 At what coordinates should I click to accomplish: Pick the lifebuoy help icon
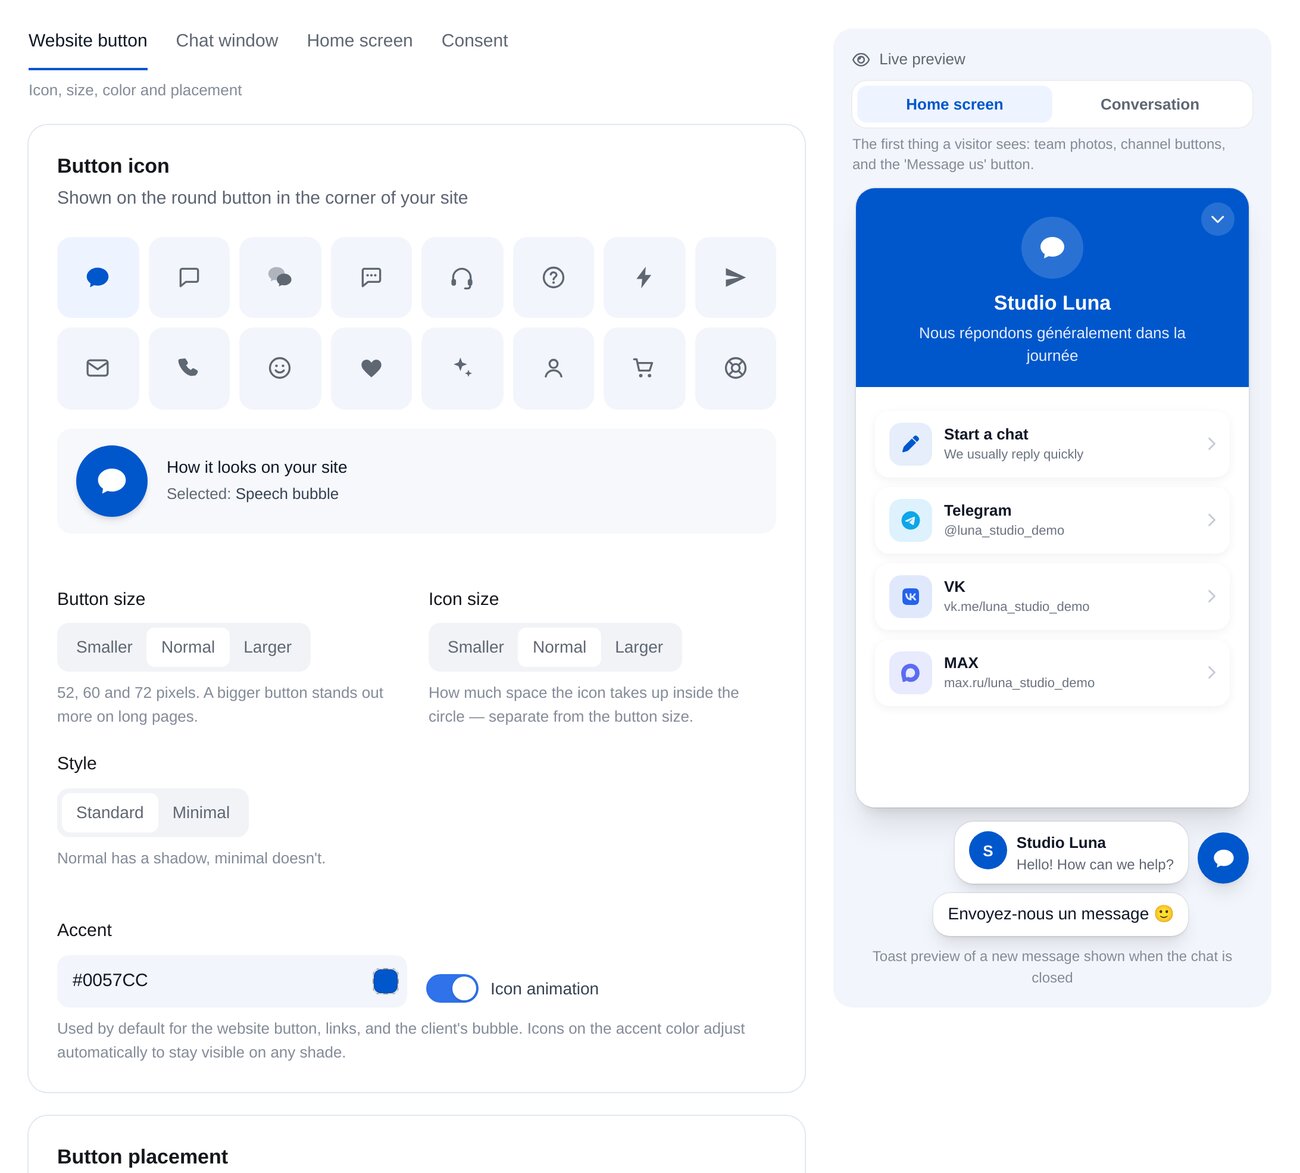(x=735, y=368)
